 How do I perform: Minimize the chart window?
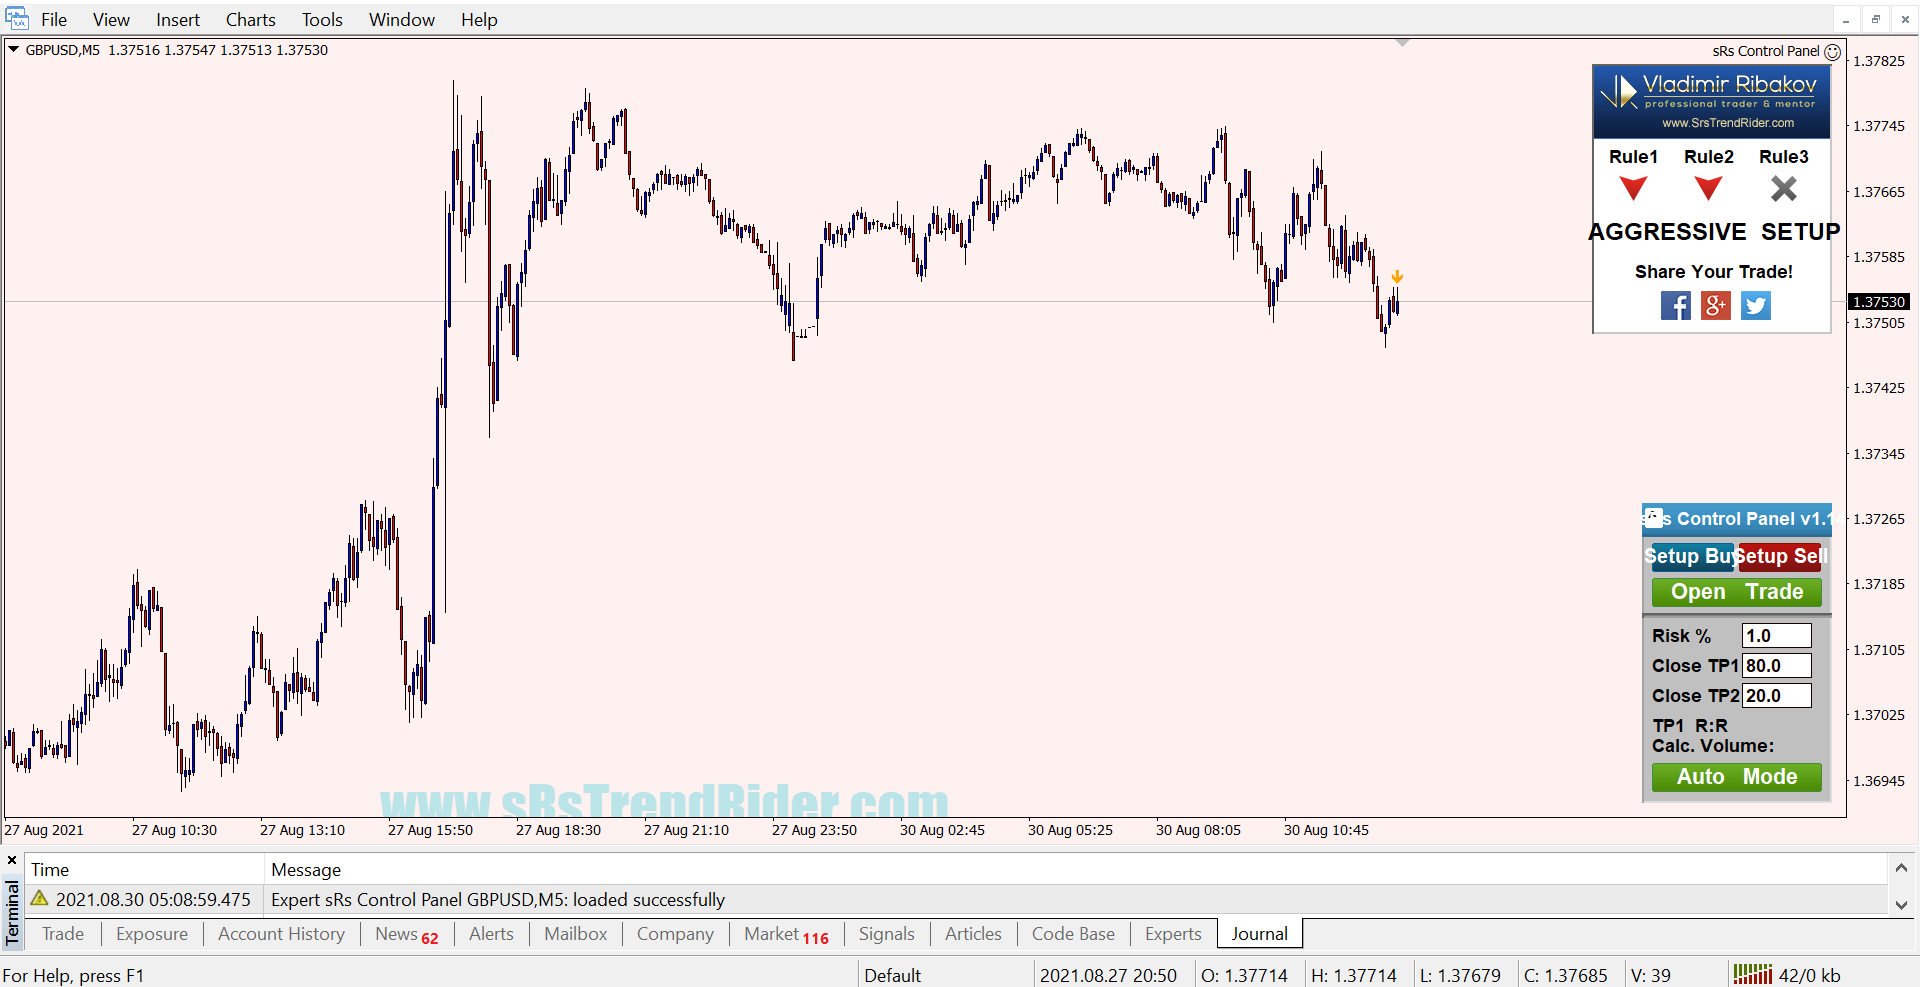(x=1846, y=20)
